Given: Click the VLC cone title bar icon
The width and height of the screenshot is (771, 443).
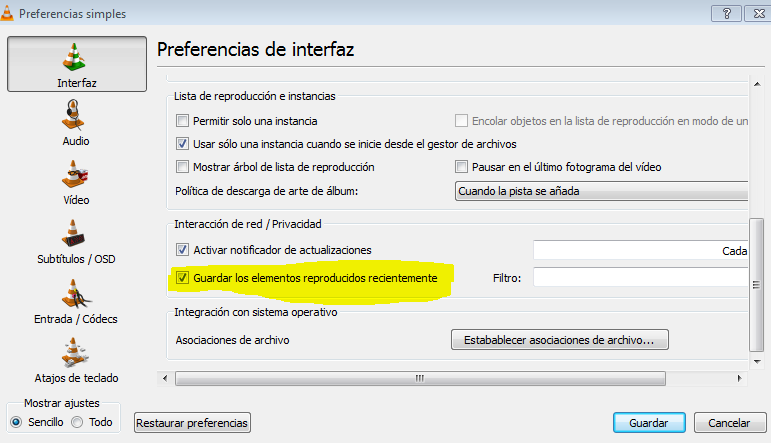Looking at the screenshot, I should 9,10.
